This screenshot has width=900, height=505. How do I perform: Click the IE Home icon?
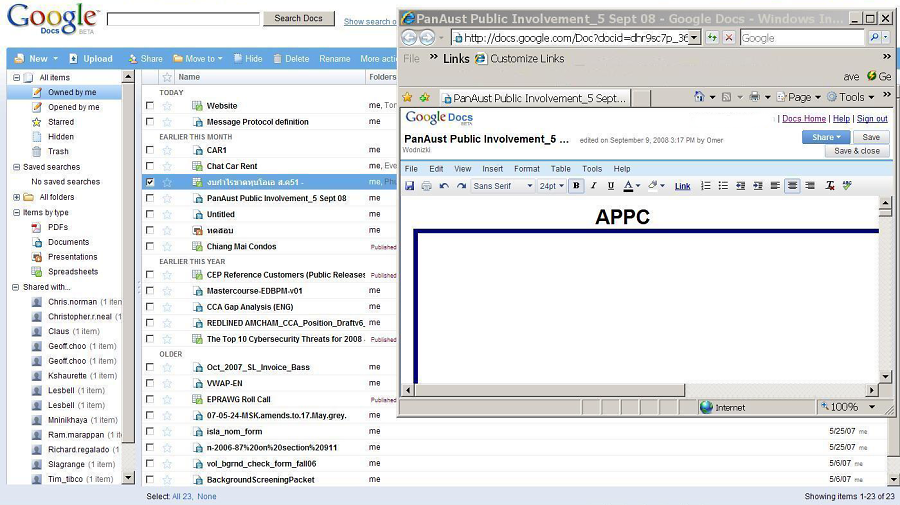pyautogui.click(x=699, y=97)
